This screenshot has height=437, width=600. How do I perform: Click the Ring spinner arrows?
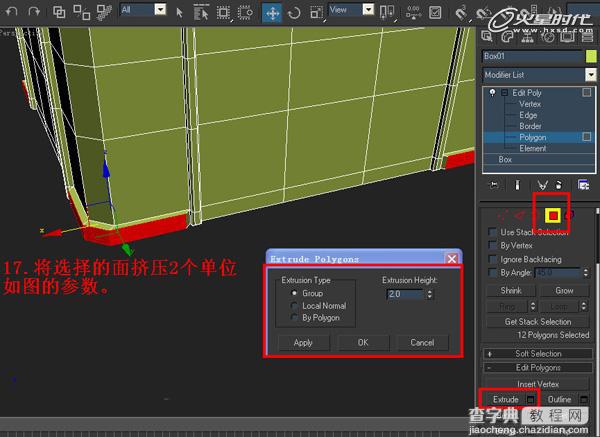(x=532, y=306)
